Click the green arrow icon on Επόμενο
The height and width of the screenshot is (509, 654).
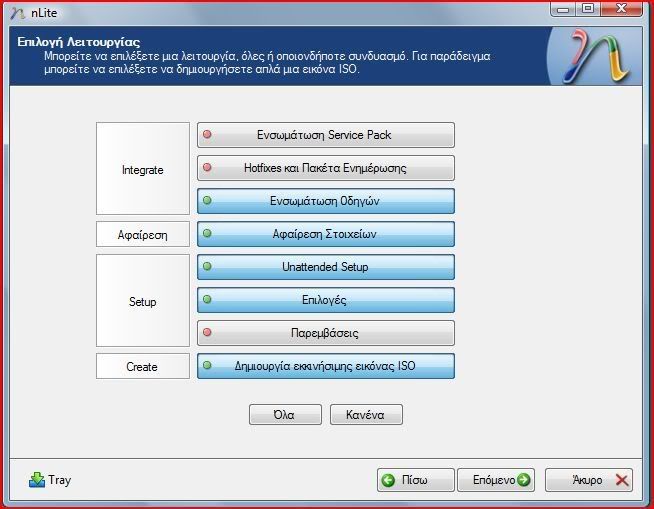point(524,480)
